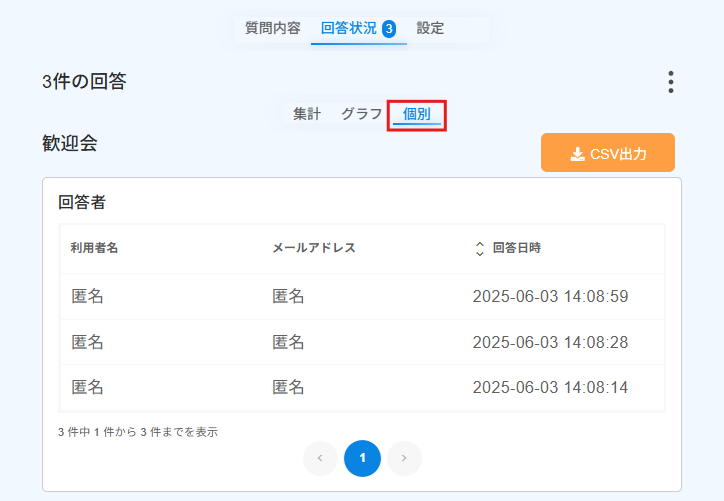
Task: Select the highlighted 個別 tab
Action: (x=416, y=114)
